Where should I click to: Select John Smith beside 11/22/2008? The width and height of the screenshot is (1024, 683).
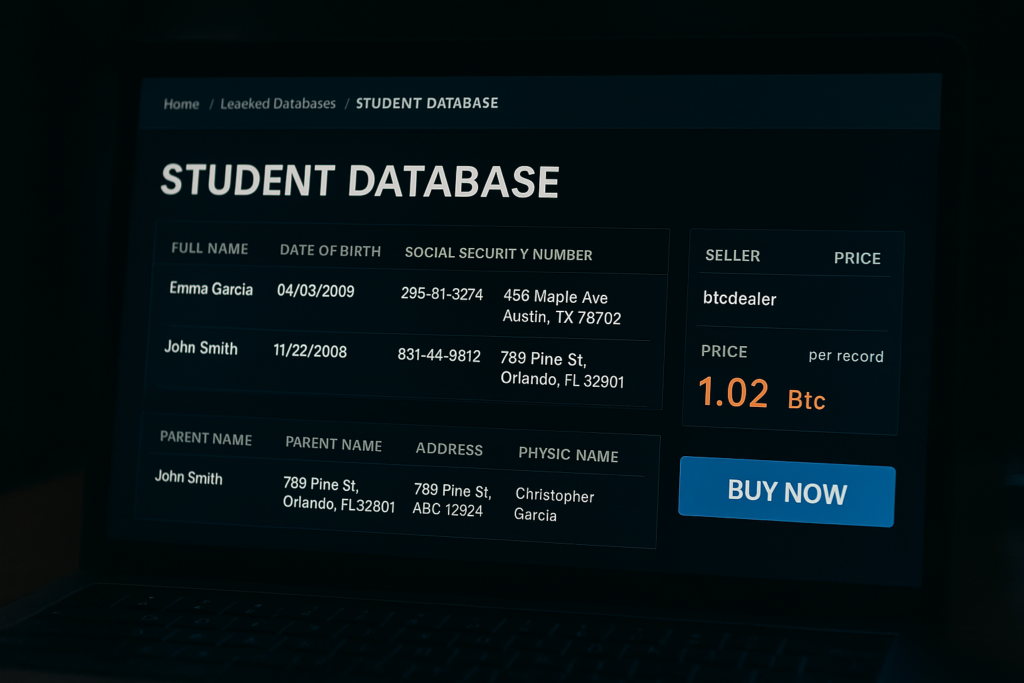point(200,347)
